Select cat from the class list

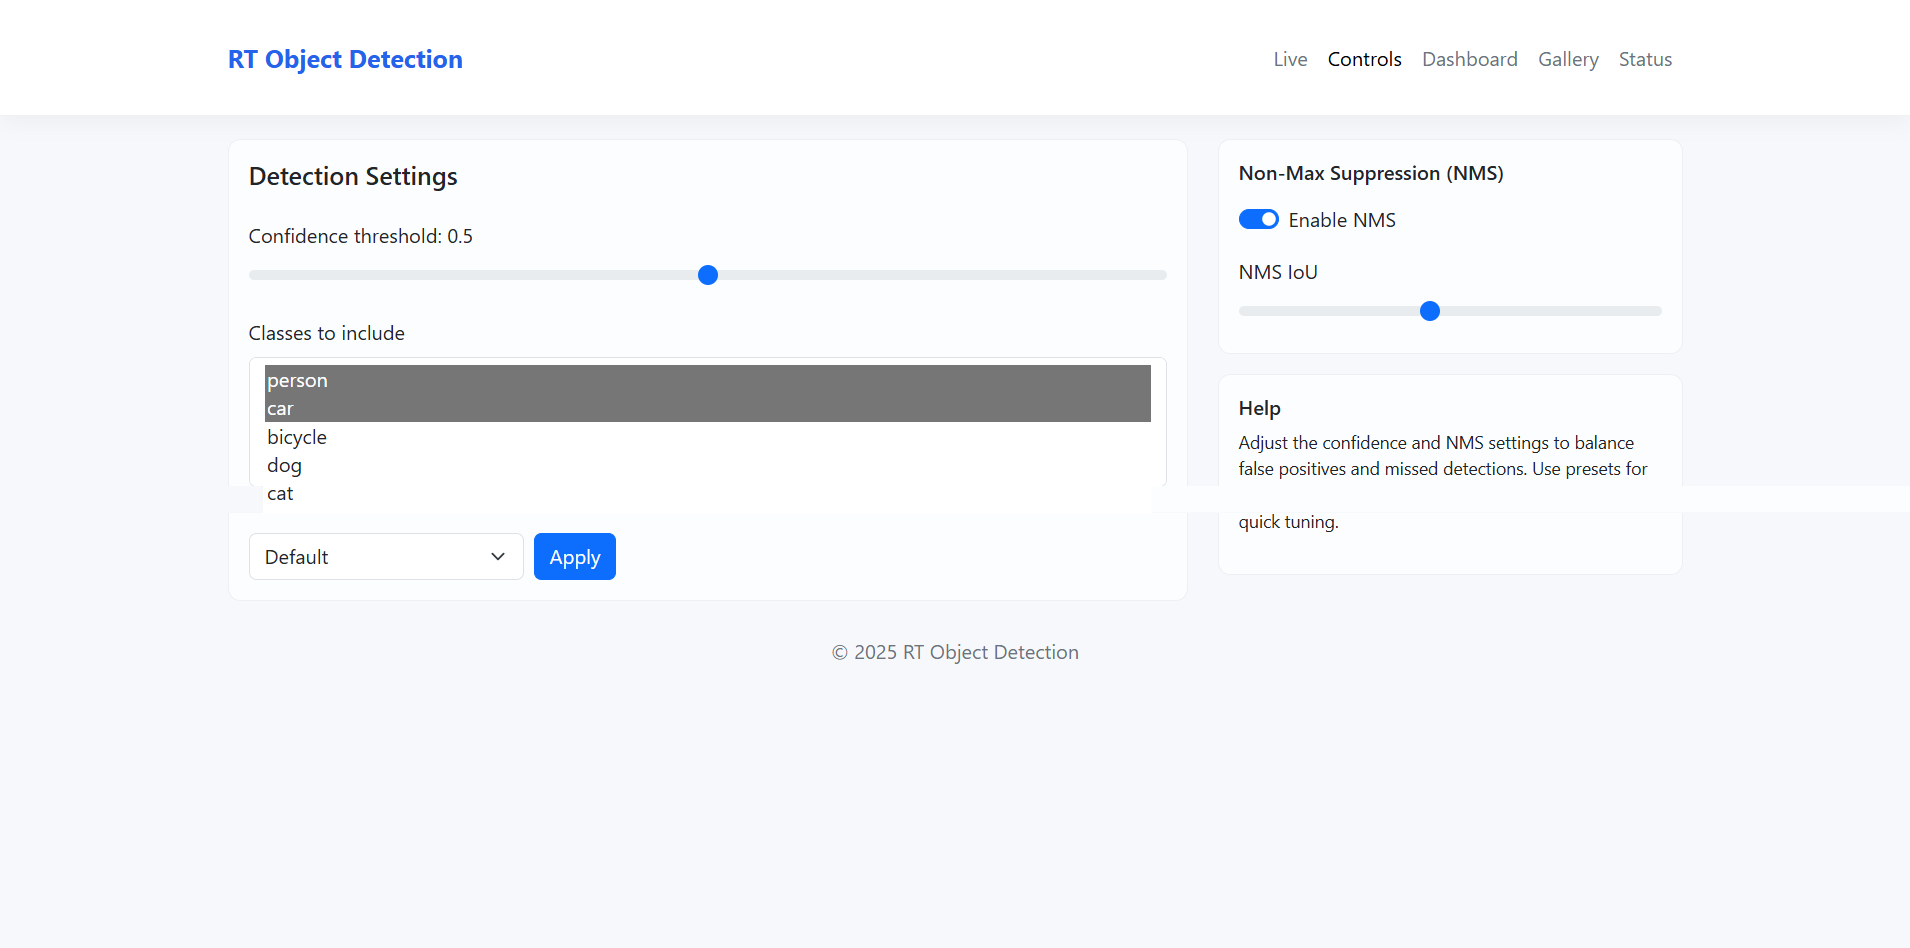coord(280,494)
